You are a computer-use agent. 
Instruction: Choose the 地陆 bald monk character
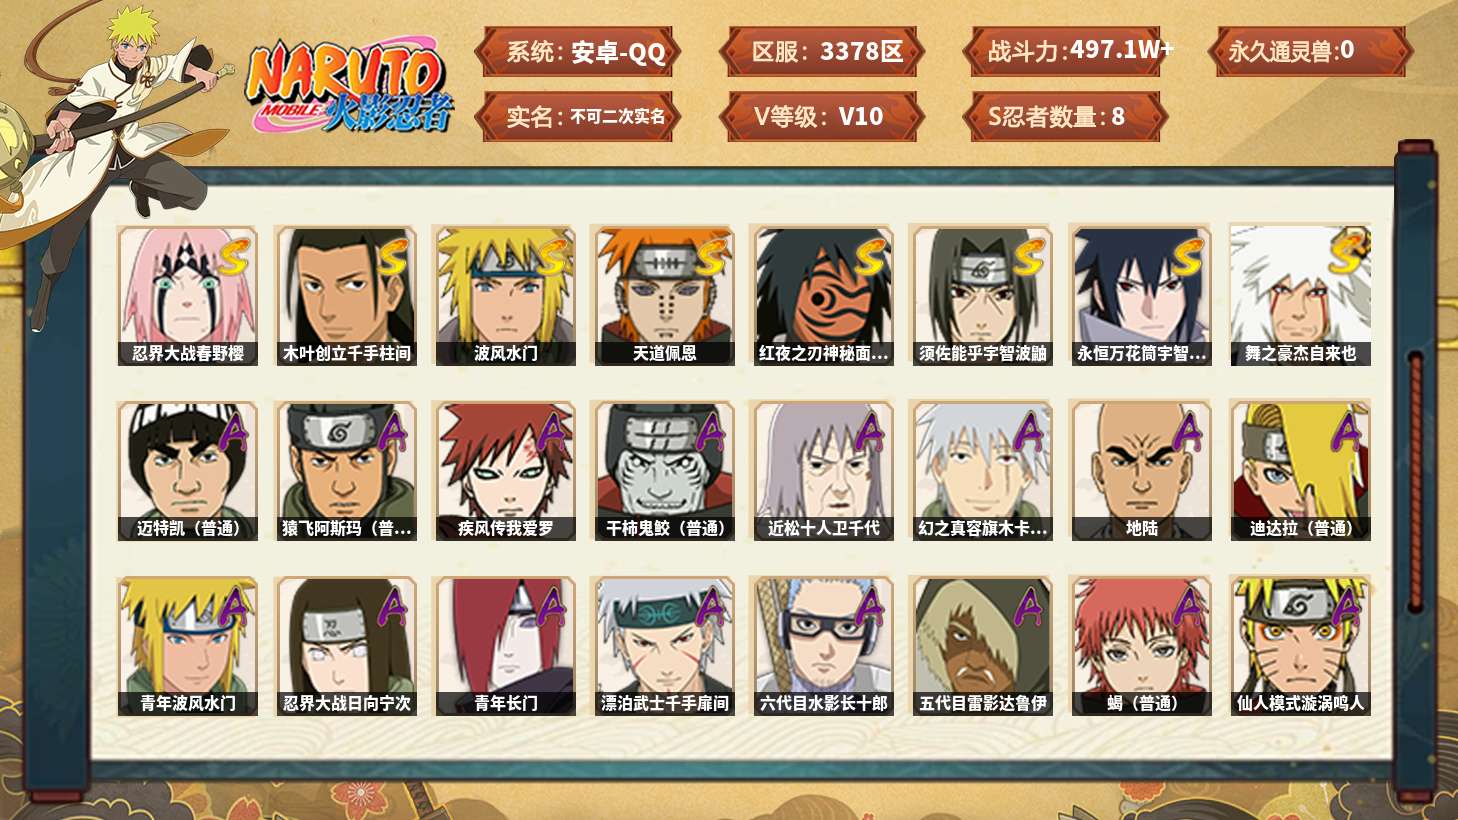[1141, 471]
